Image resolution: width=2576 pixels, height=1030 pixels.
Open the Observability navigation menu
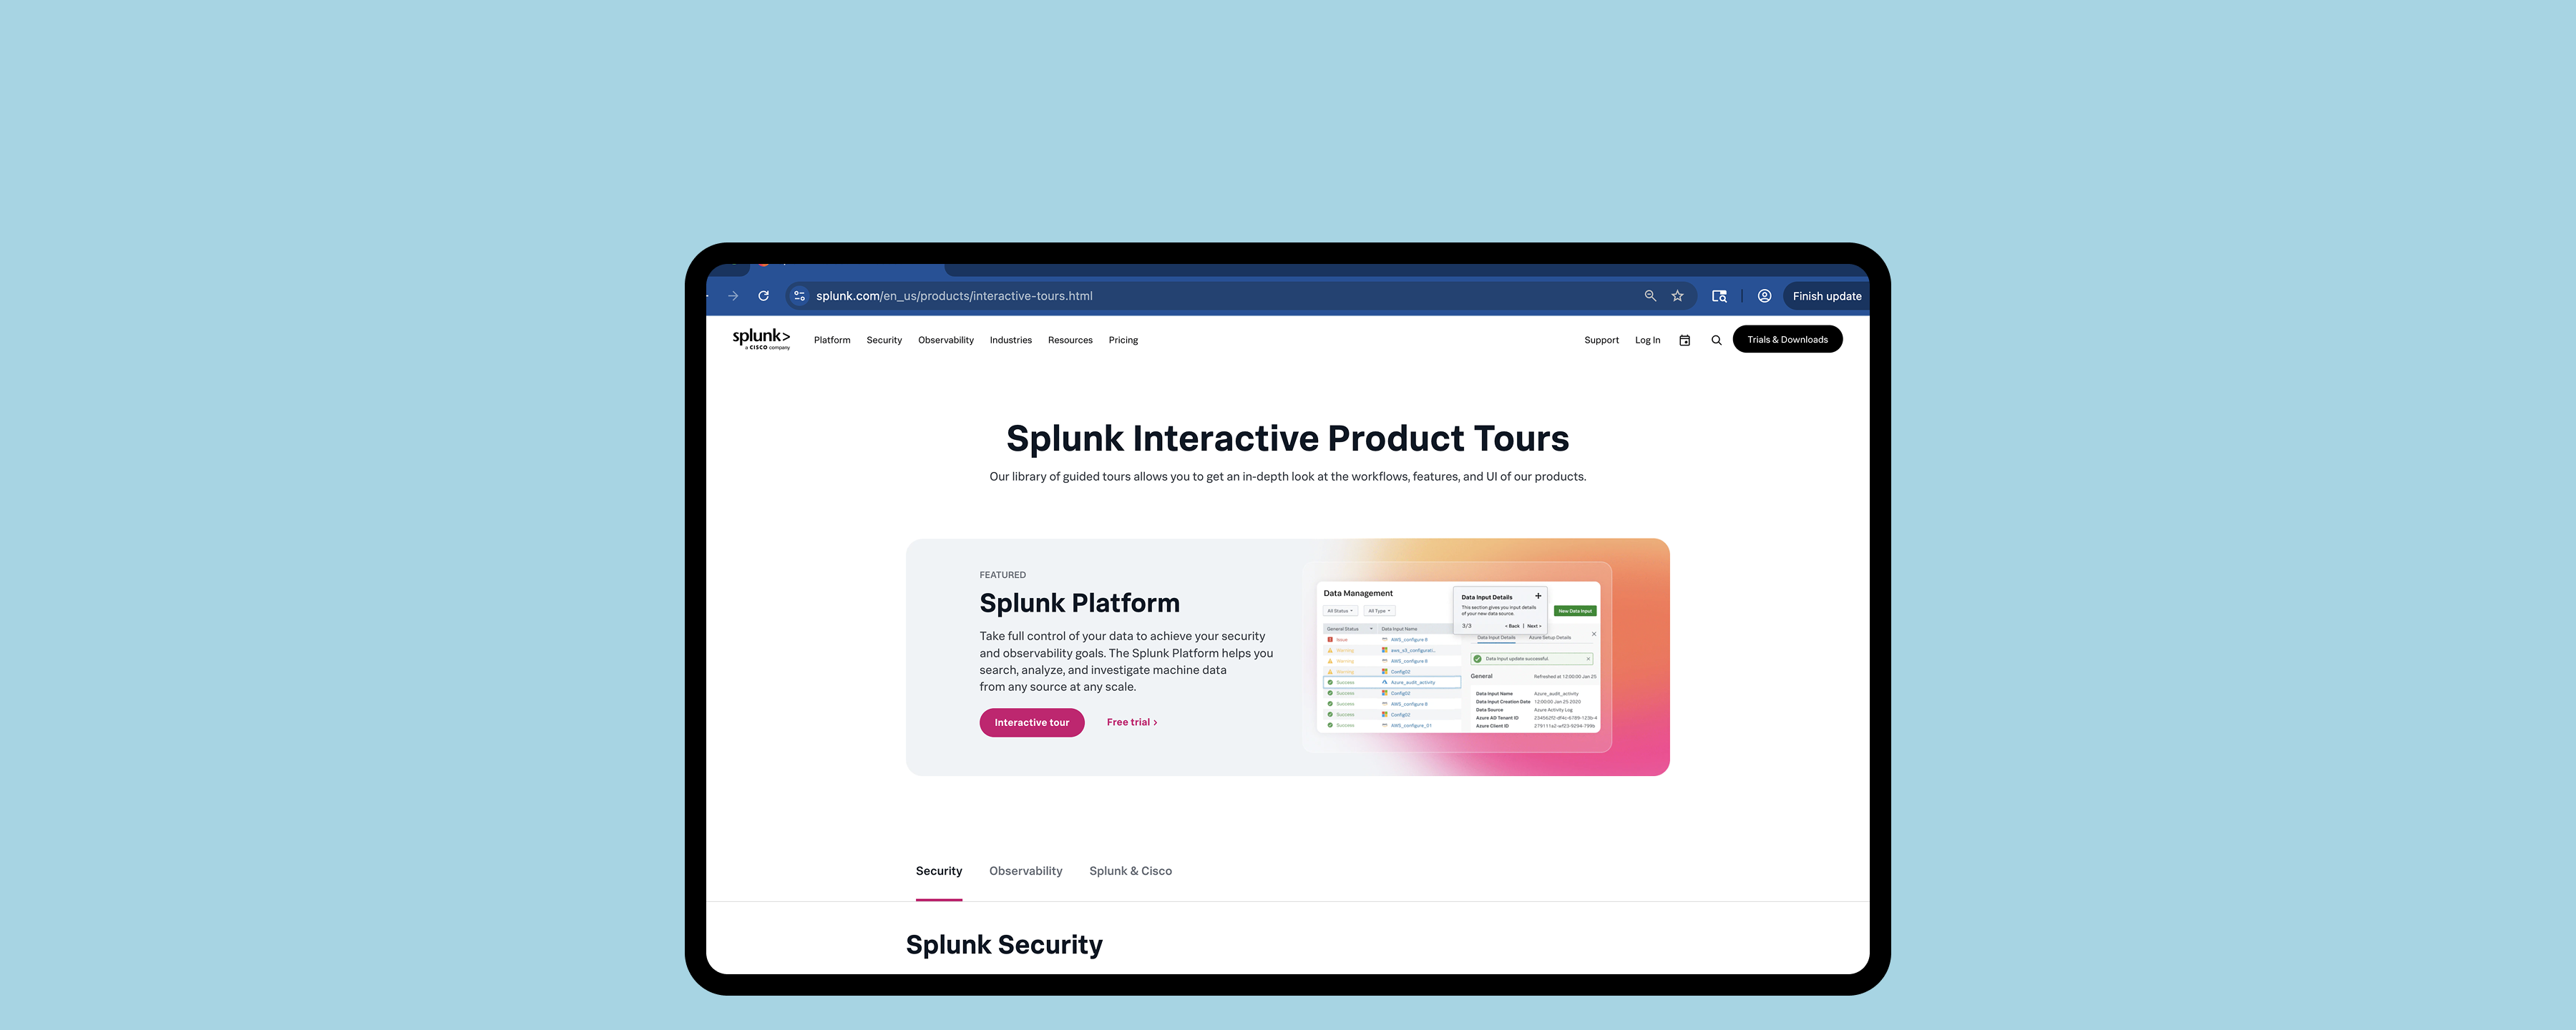(945, 340)
